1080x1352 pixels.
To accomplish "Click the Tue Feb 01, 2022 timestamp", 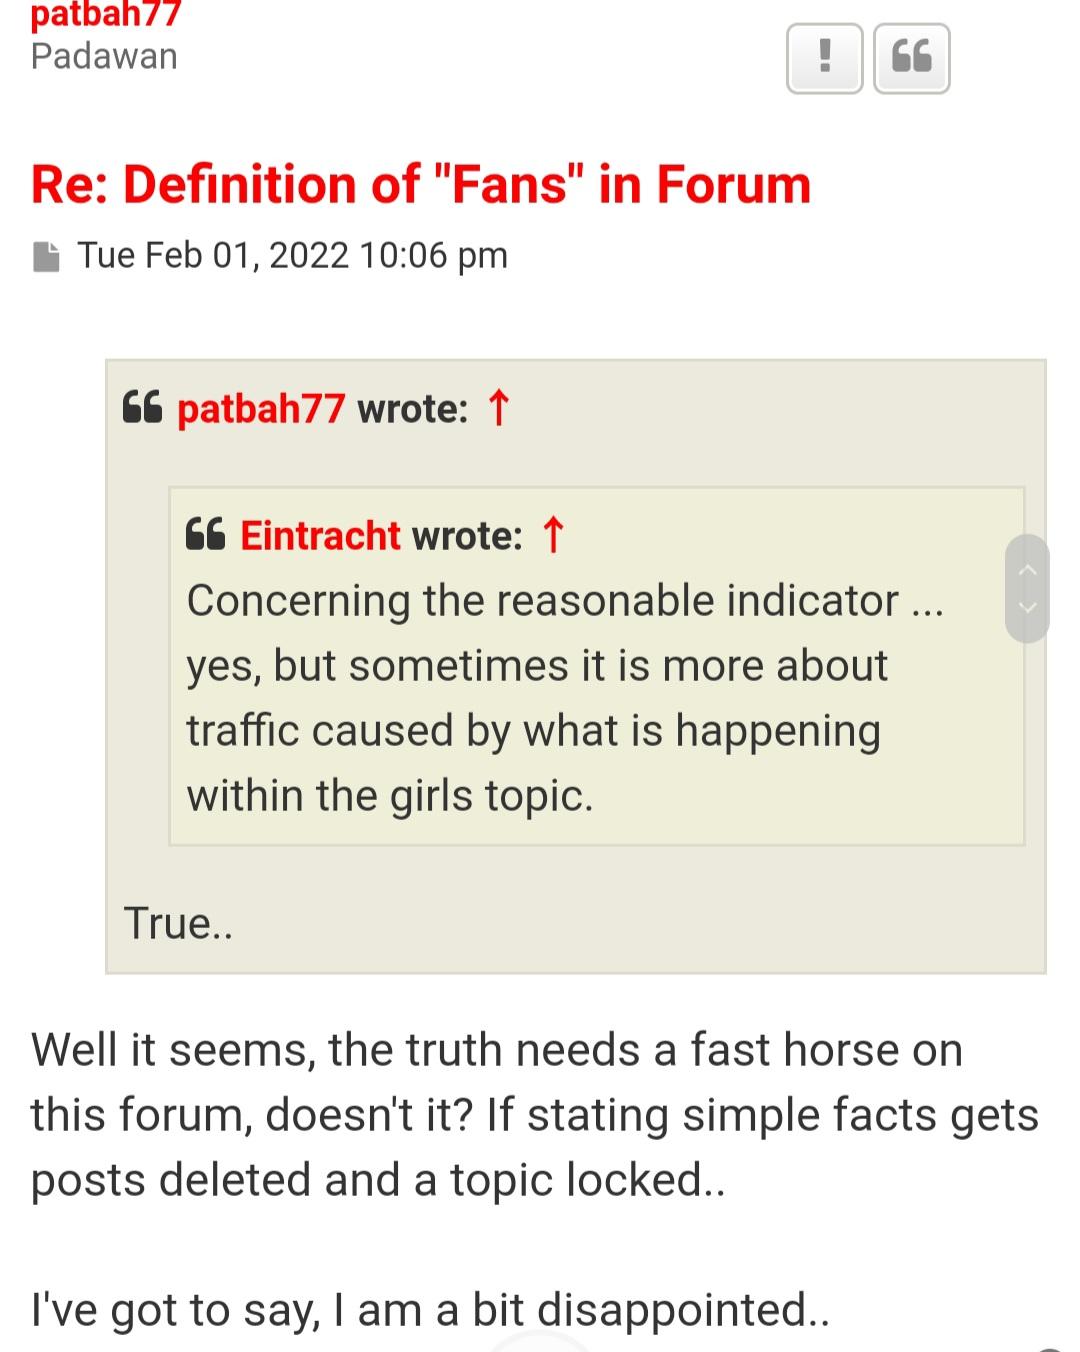I will 293,256.
